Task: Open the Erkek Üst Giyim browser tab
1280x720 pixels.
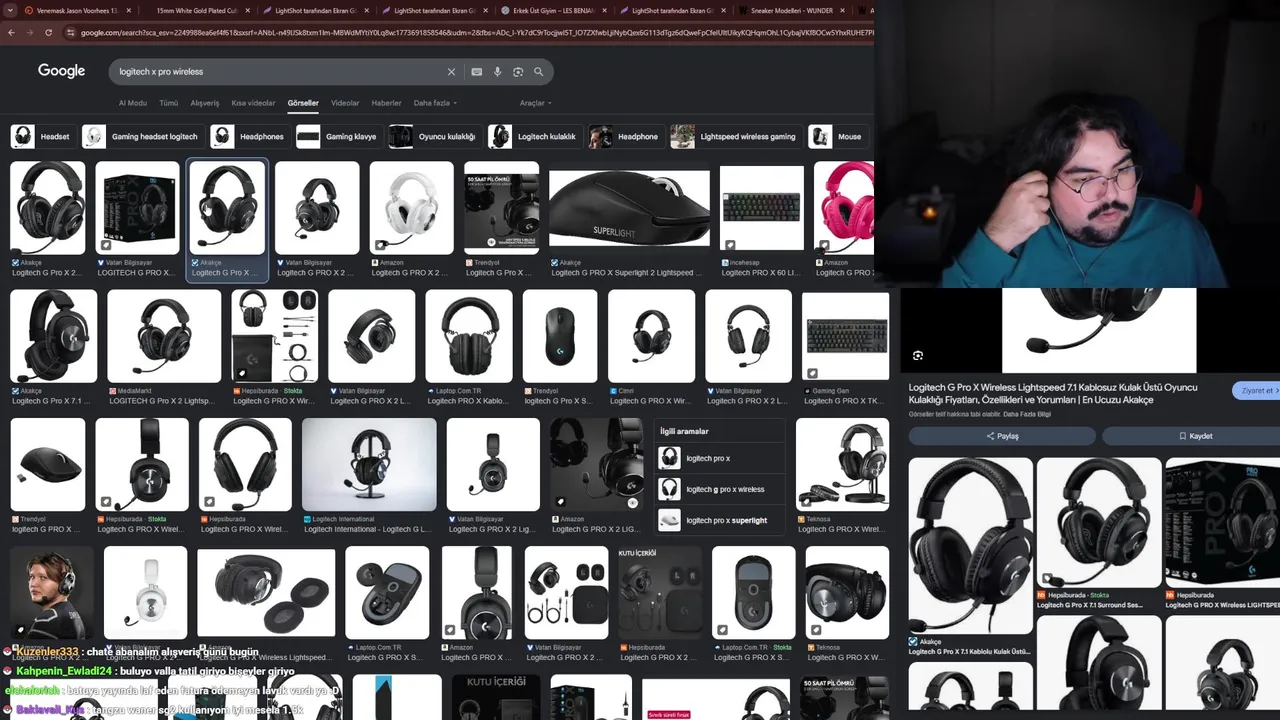Action: point(552,10)
